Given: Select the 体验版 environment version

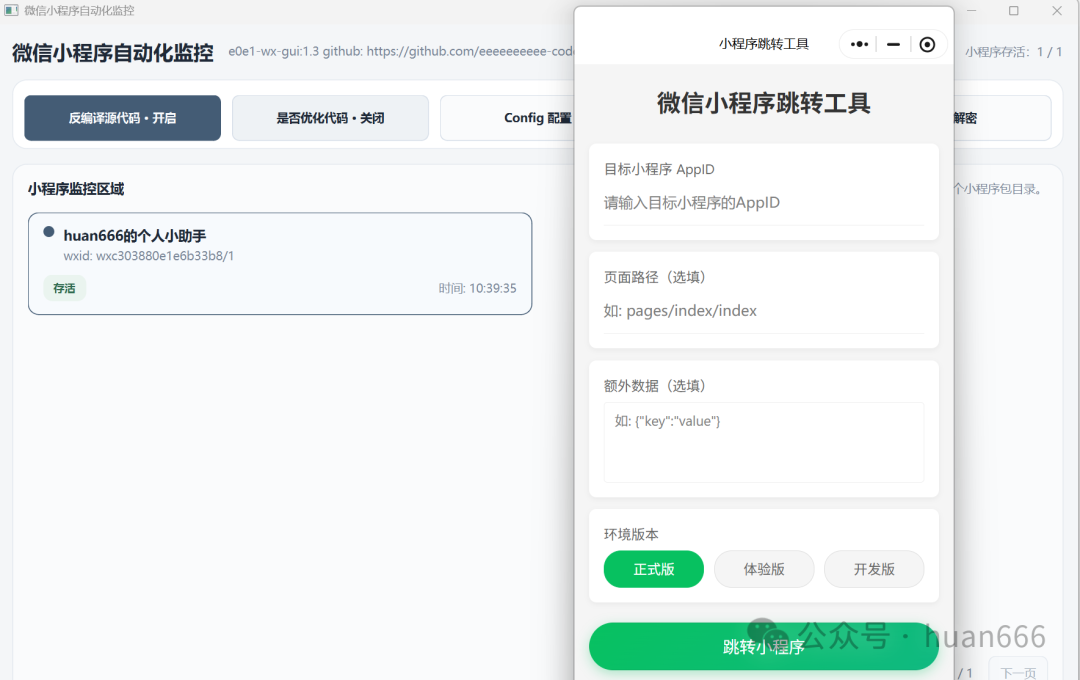Looking at the screenshot, I should (764, 569).
